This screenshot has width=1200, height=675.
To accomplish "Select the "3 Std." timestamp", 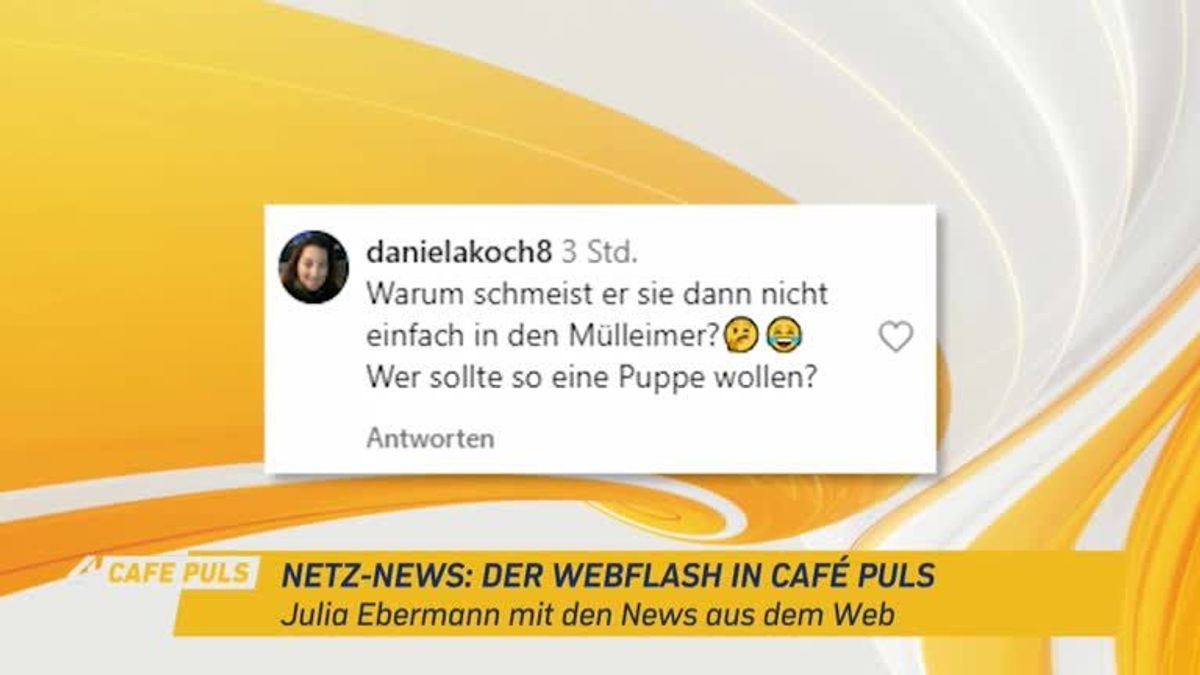I will coord(599,251).
